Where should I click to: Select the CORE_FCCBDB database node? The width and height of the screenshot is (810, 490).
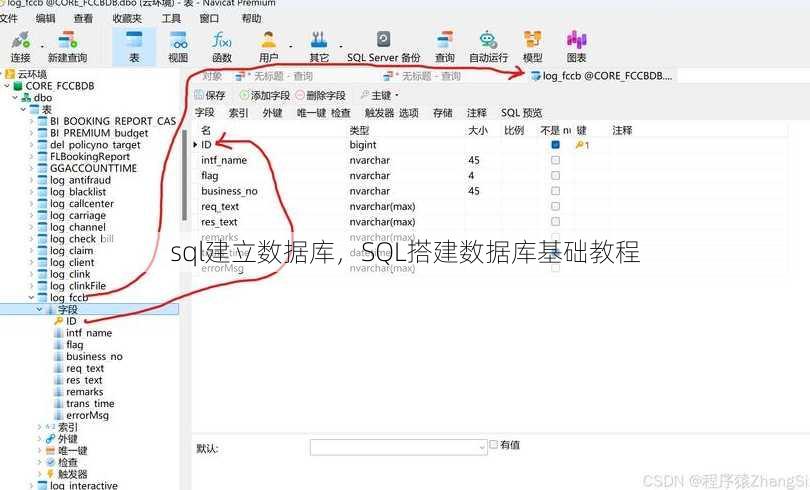tap(60, 86)
